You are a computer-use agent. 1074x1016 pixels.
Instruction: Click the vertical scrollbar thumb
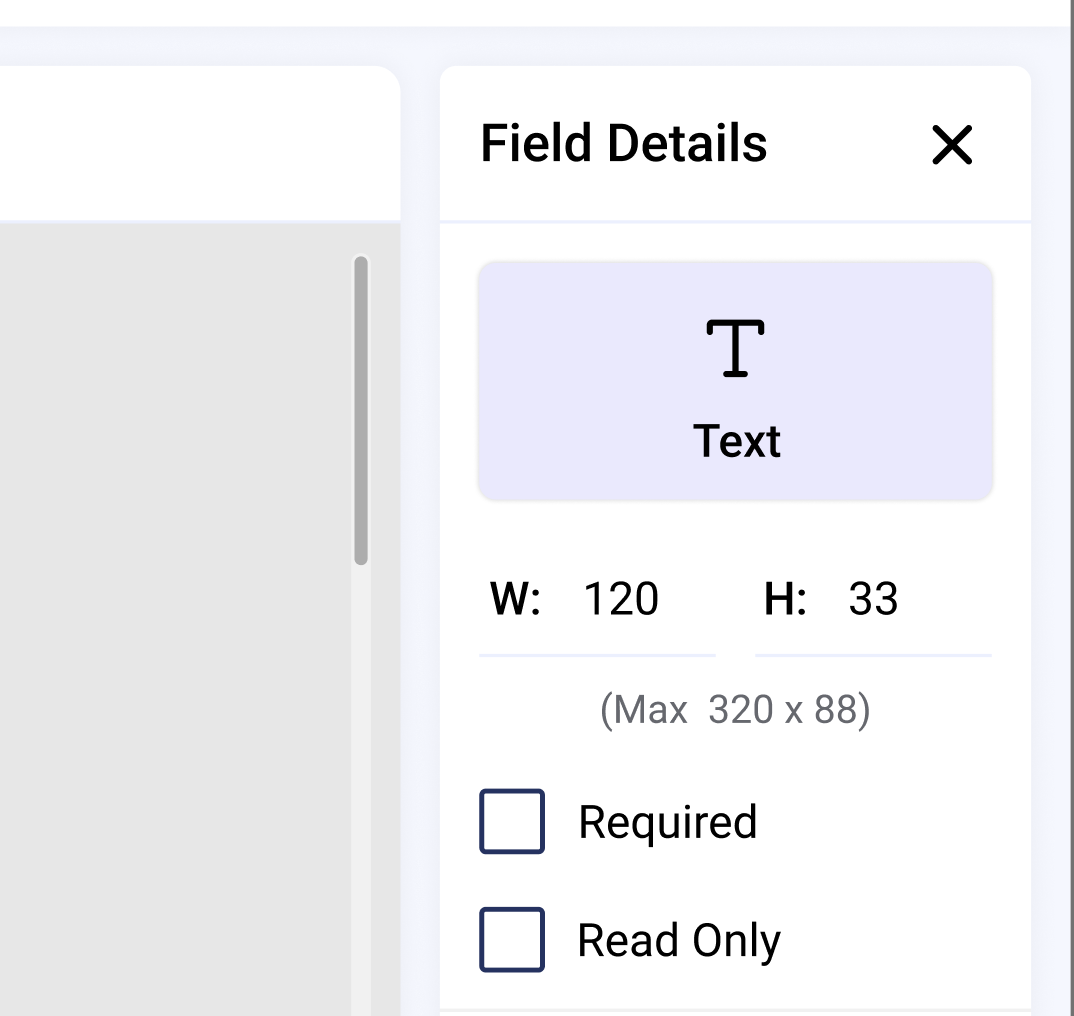pyautogui.click(x=361, y=410)
